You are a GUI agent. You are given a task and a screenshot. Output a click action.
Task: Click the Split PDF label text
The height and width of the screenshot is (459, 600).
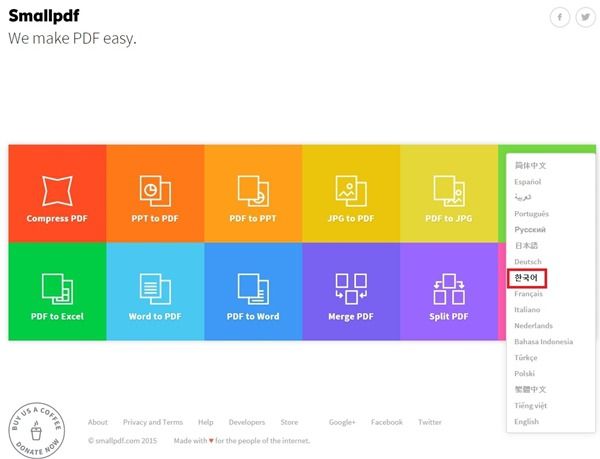pos(449,317)
